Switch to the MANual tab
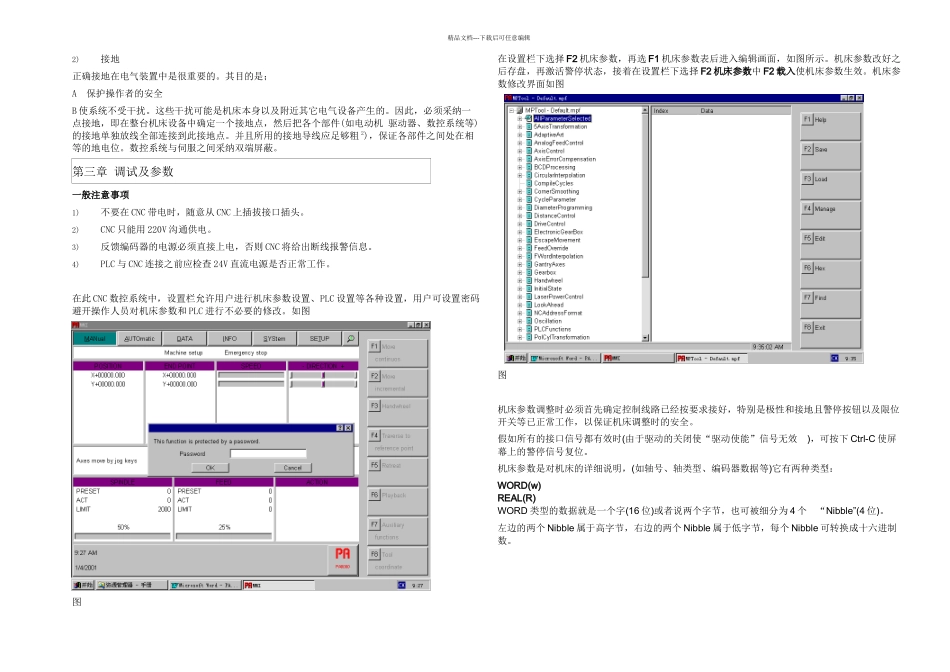950x672 pixels. [x=95, y=339]
